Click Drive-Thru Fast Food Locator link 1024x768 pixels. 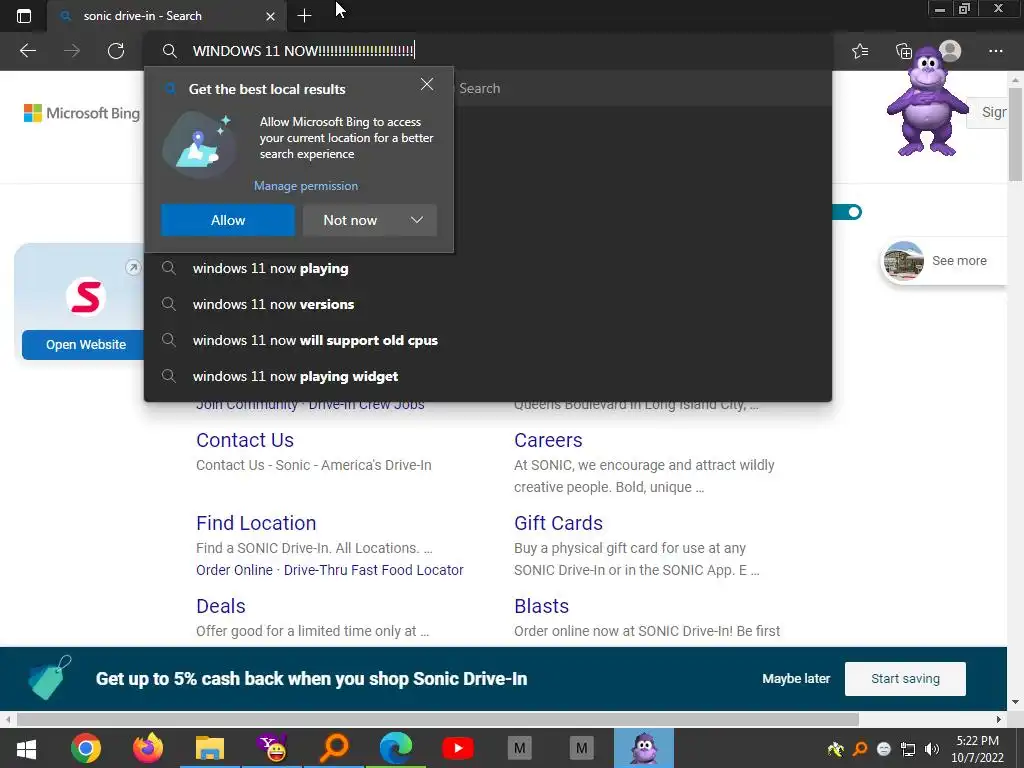click(374, 570)
